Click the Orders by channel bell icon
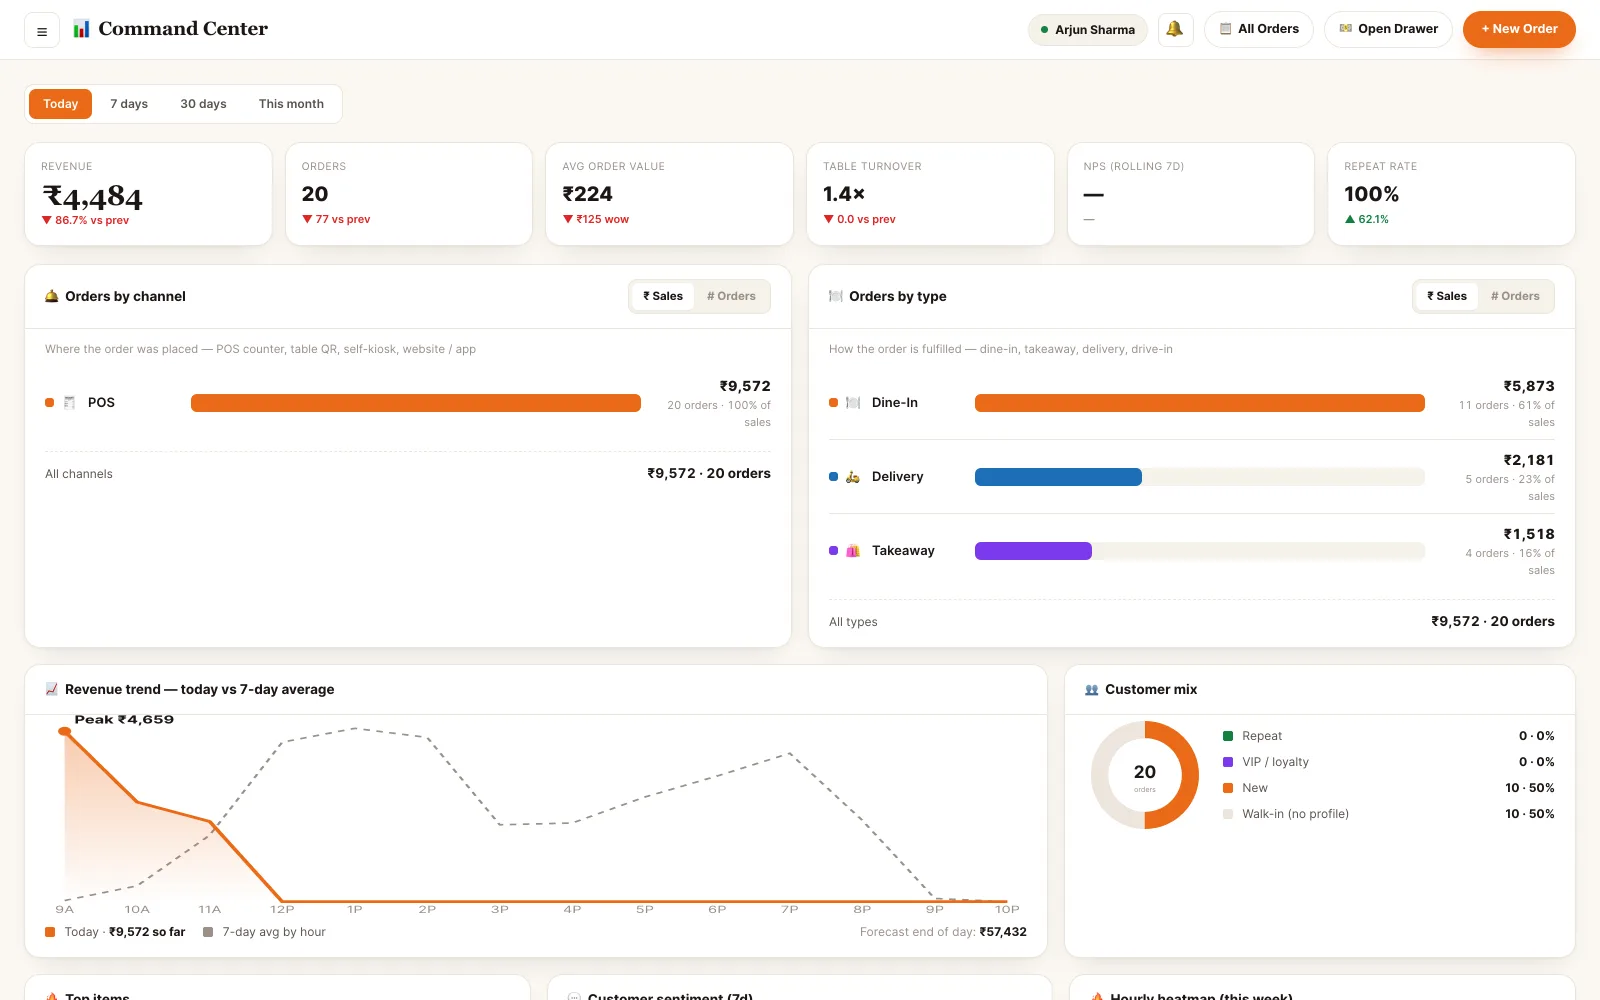This screenshot has width=1600, height=1000. coord(52,296)
